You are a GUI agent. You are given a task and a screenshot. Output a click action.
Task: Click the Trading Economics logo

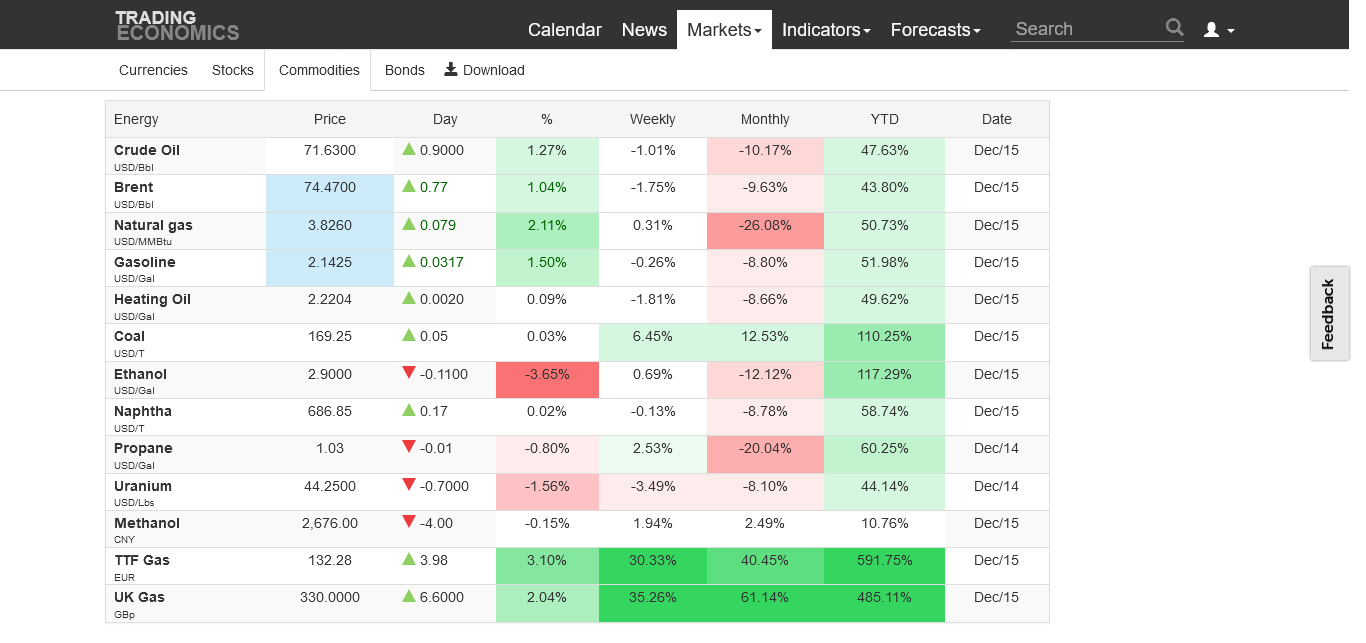tap(177, 26)
